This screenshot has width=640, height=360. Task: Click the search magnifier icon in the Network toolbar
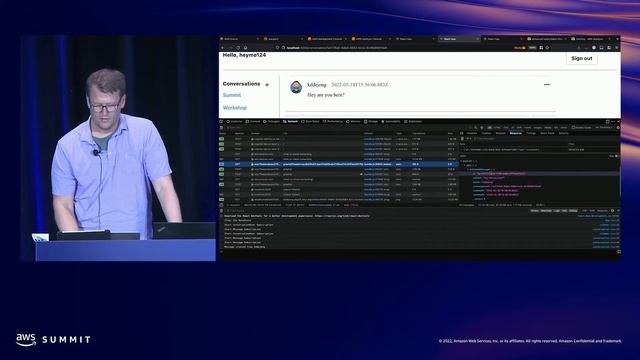coord(476,127)
